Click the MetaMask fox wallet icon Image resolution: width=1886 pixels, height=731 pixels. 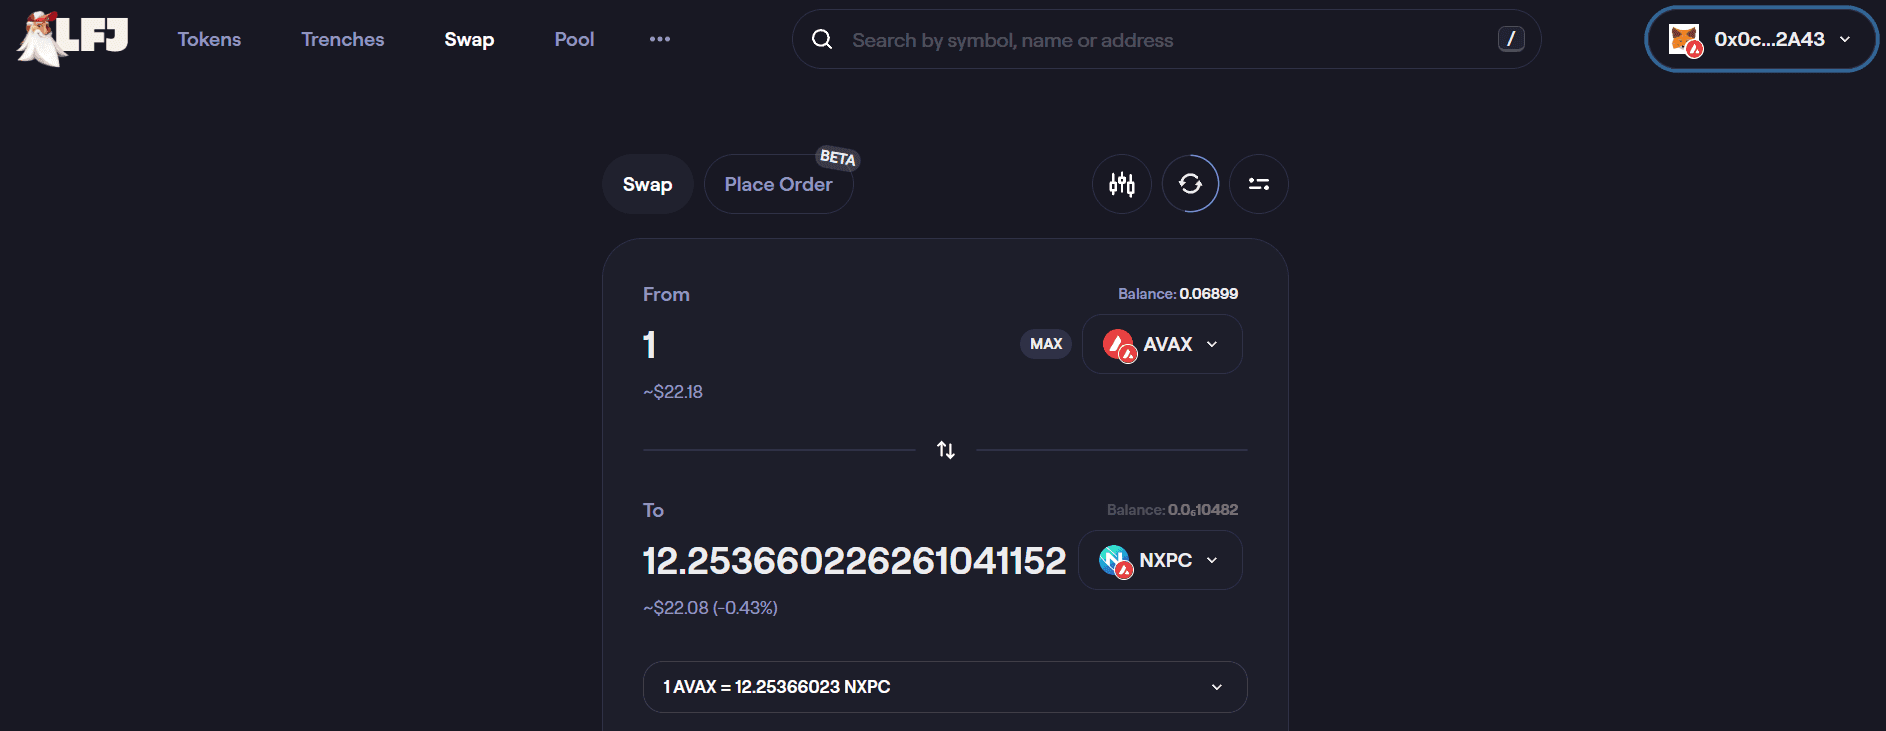(x=1685, y=40)
